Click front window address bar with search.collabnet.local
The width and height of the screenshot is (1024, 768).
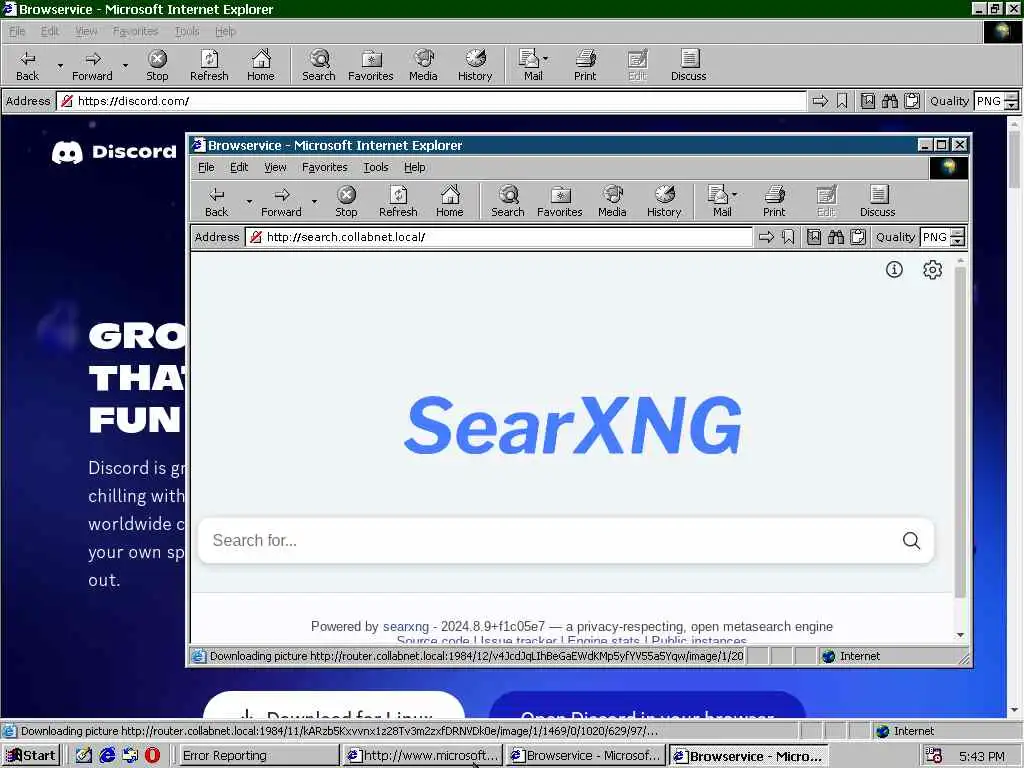click(498, 237)
